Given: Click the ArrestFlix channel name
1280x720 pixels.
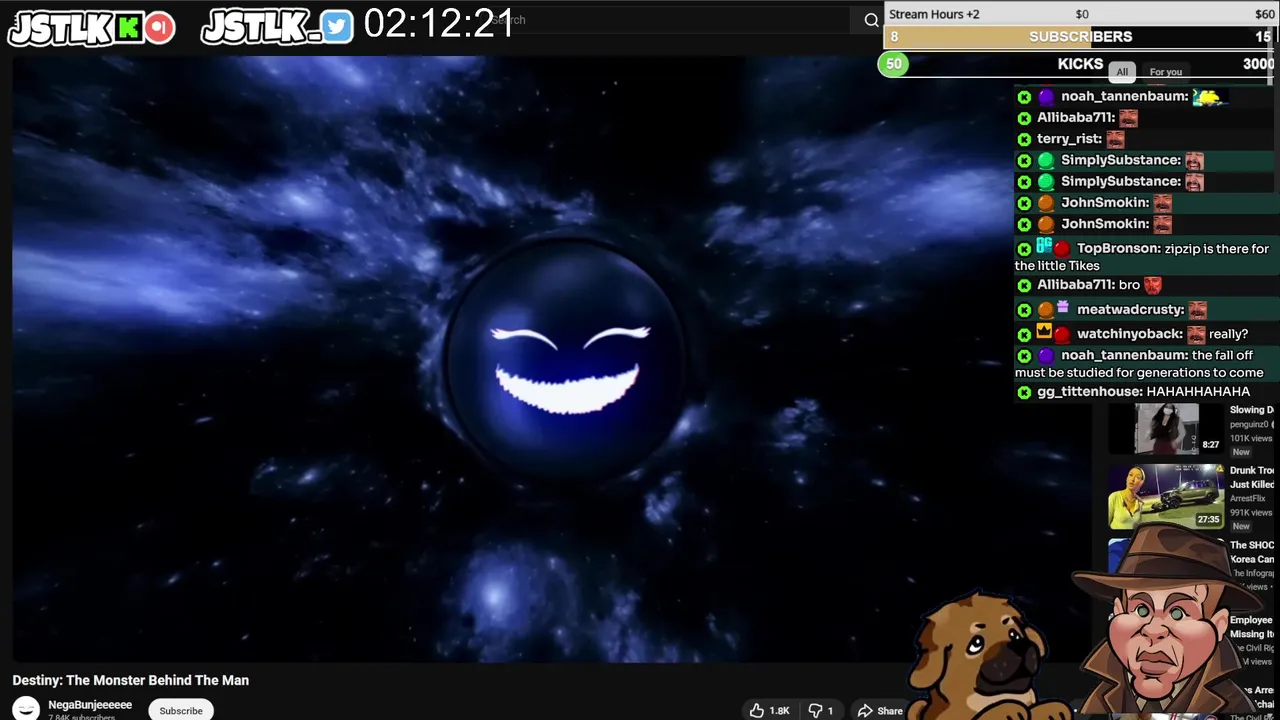Looking at the screenshot, I should point(1249,498).
